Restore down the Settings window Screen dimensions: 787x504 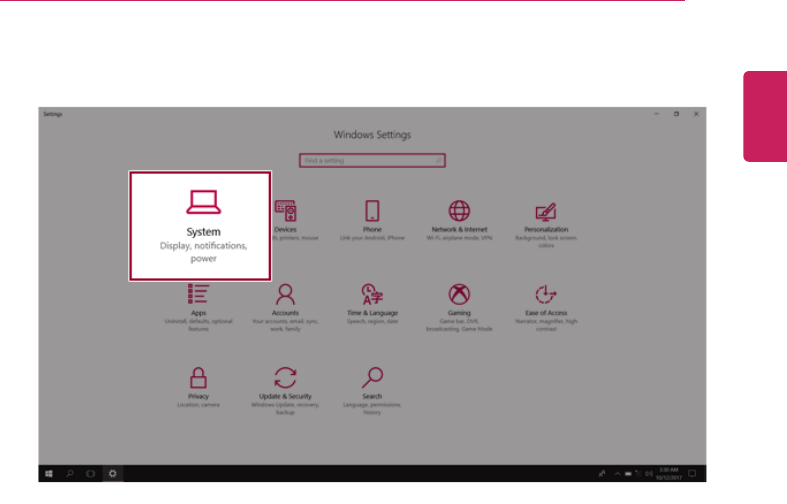(x=676, y=114)
